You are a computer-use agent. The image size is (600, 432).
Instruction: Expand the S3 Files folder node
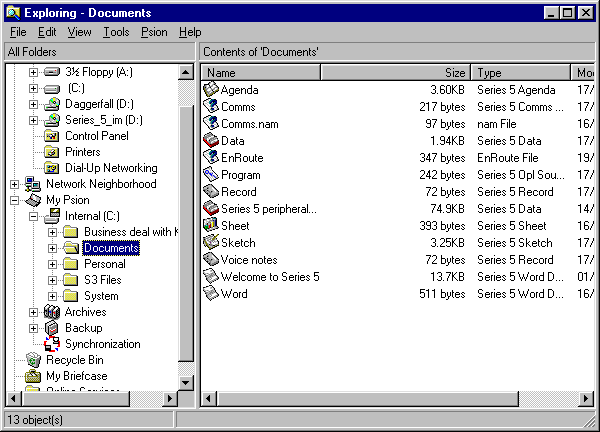[x=52, y=280]
